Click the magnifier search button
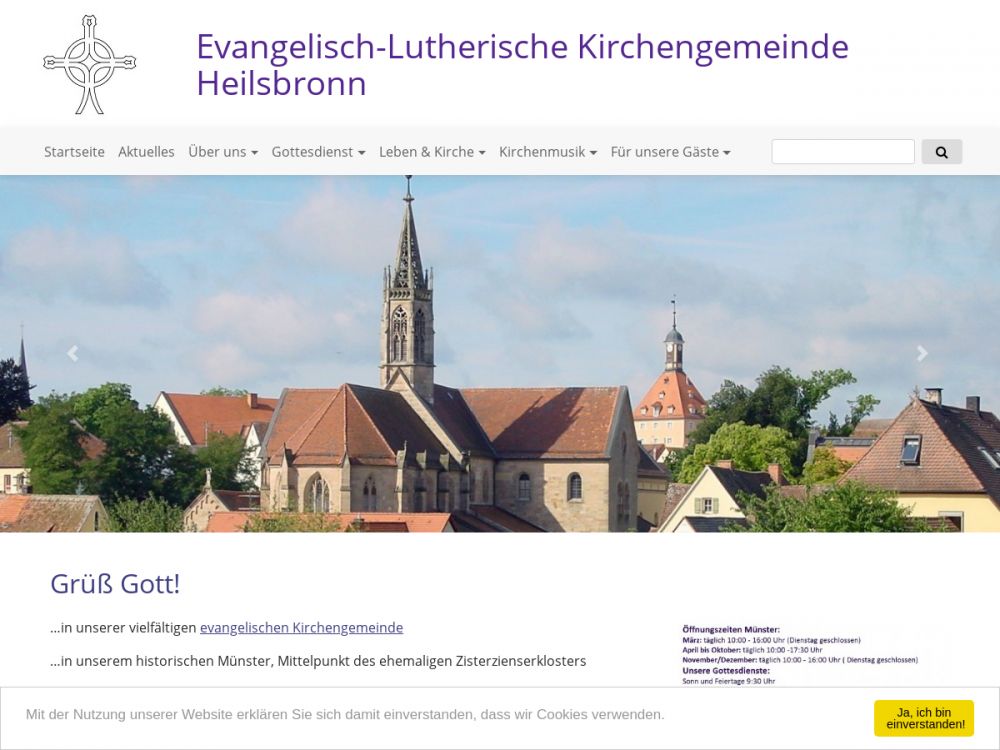 point(941,152)
